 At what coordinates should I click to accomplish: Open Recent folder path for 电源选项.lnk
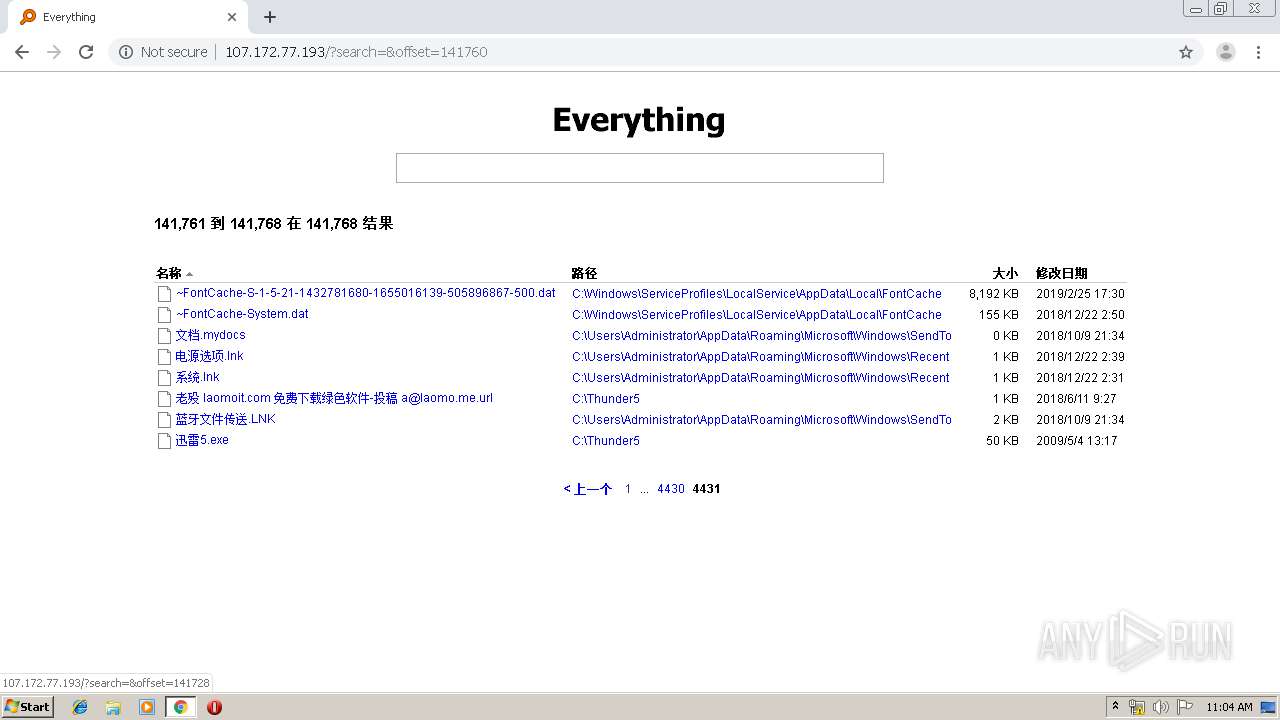pos(761,357)
